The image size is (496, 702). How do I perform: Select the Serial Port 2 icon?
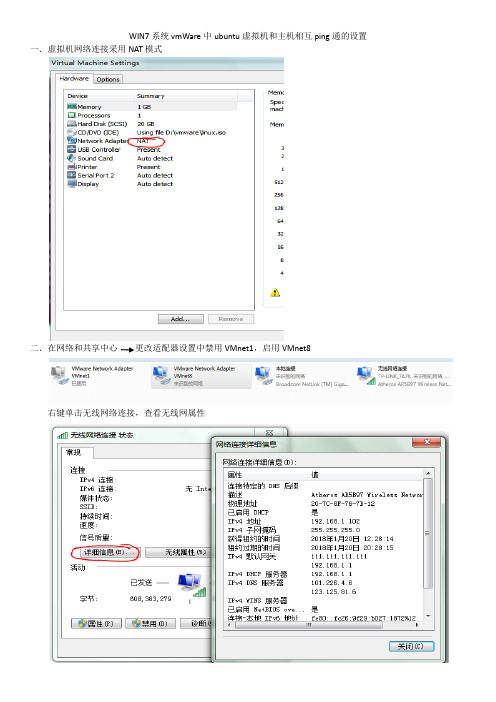point(72,175)
